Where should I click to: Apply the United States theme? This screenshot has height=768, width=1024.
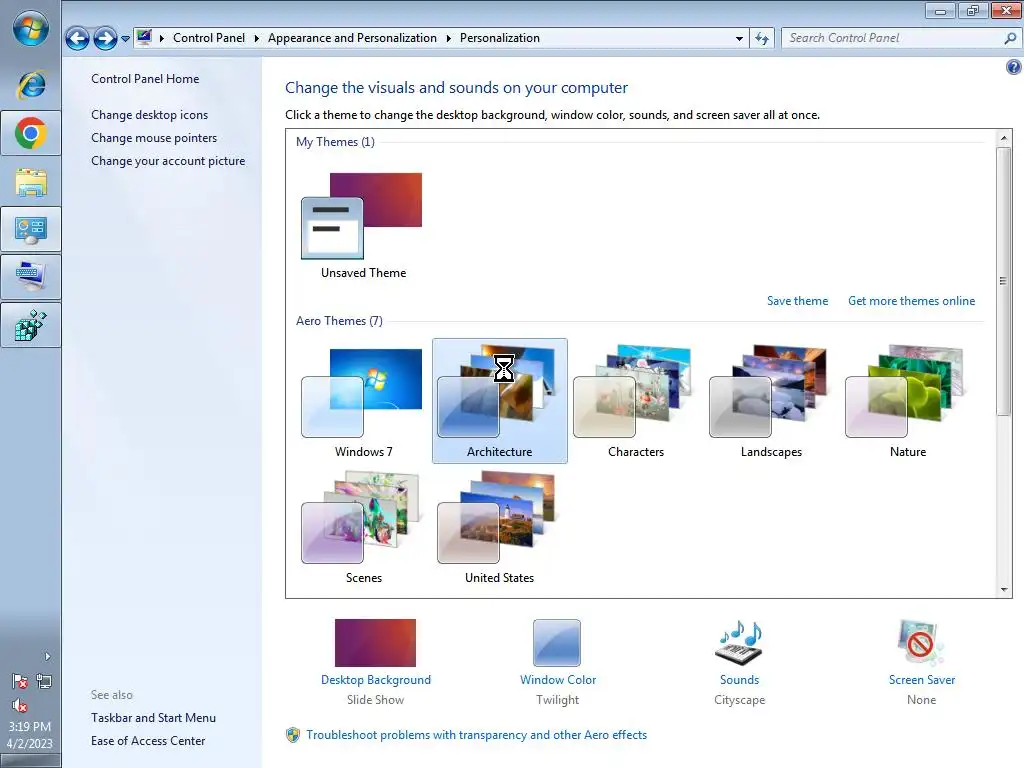click(x=500, y=526)
